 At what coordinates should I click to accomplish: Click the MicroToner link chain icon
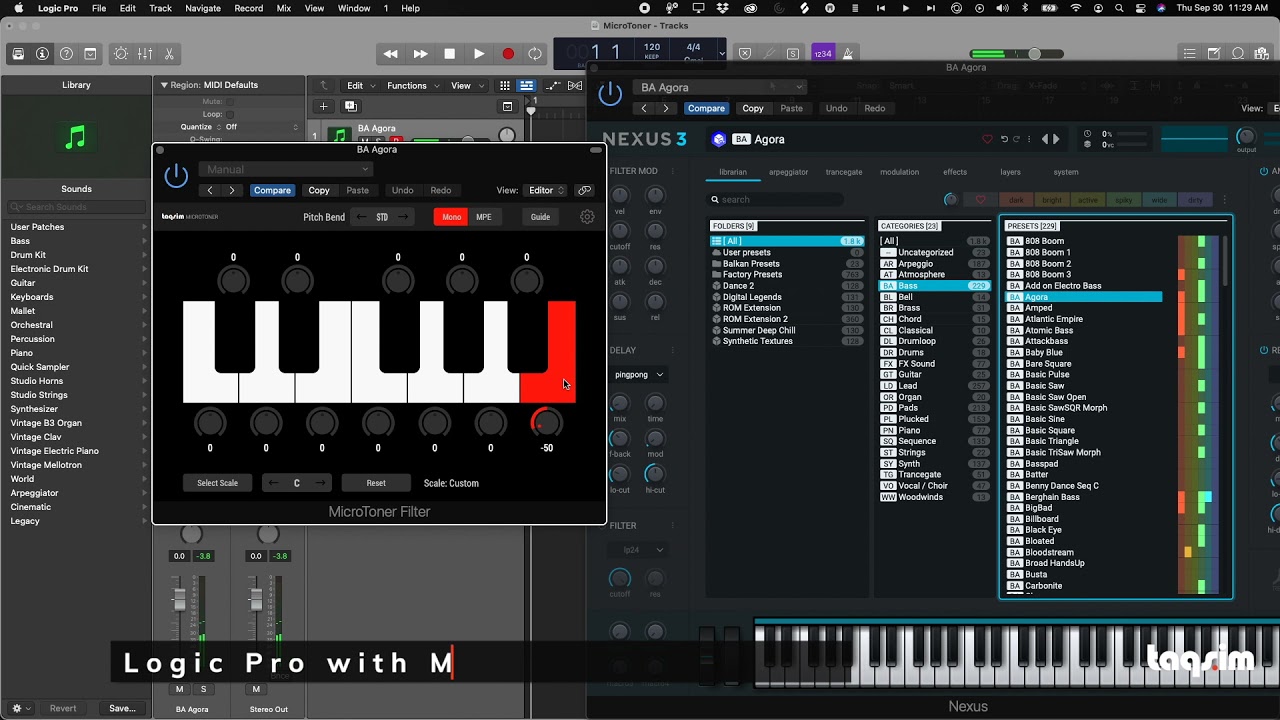coord(585,190)
